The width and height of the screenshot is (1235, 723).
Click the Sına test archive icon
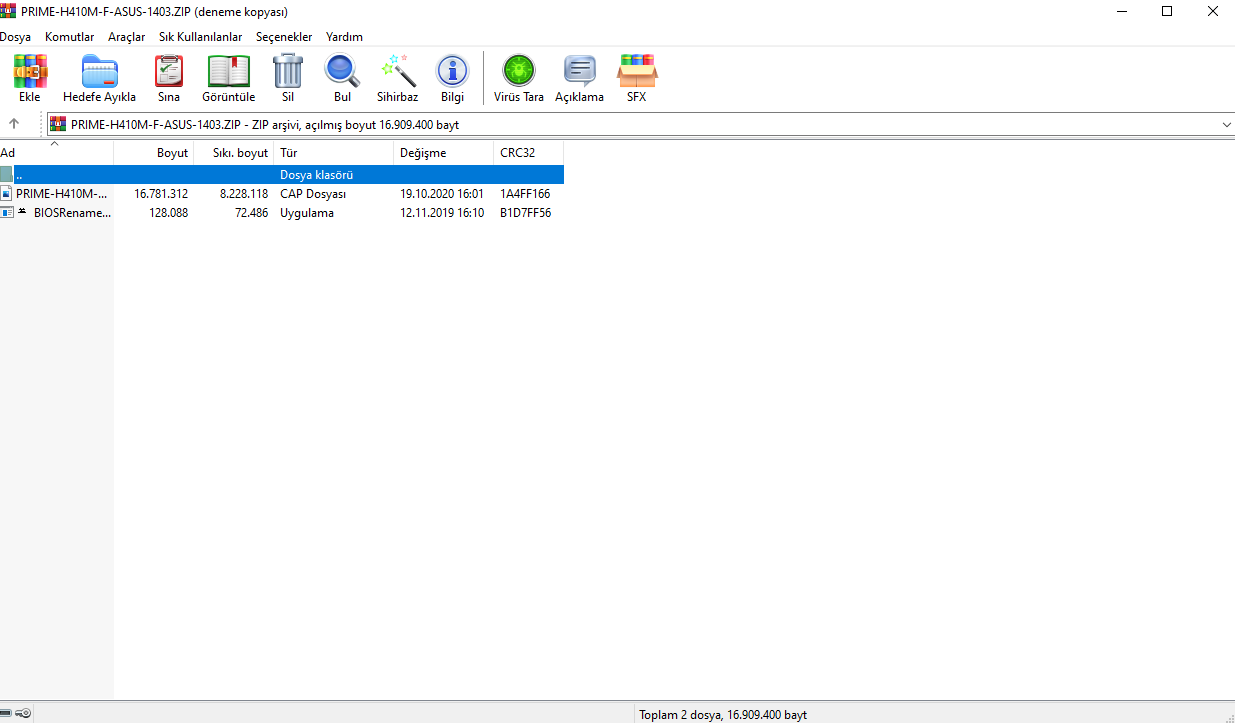click(x=169, y=72)
